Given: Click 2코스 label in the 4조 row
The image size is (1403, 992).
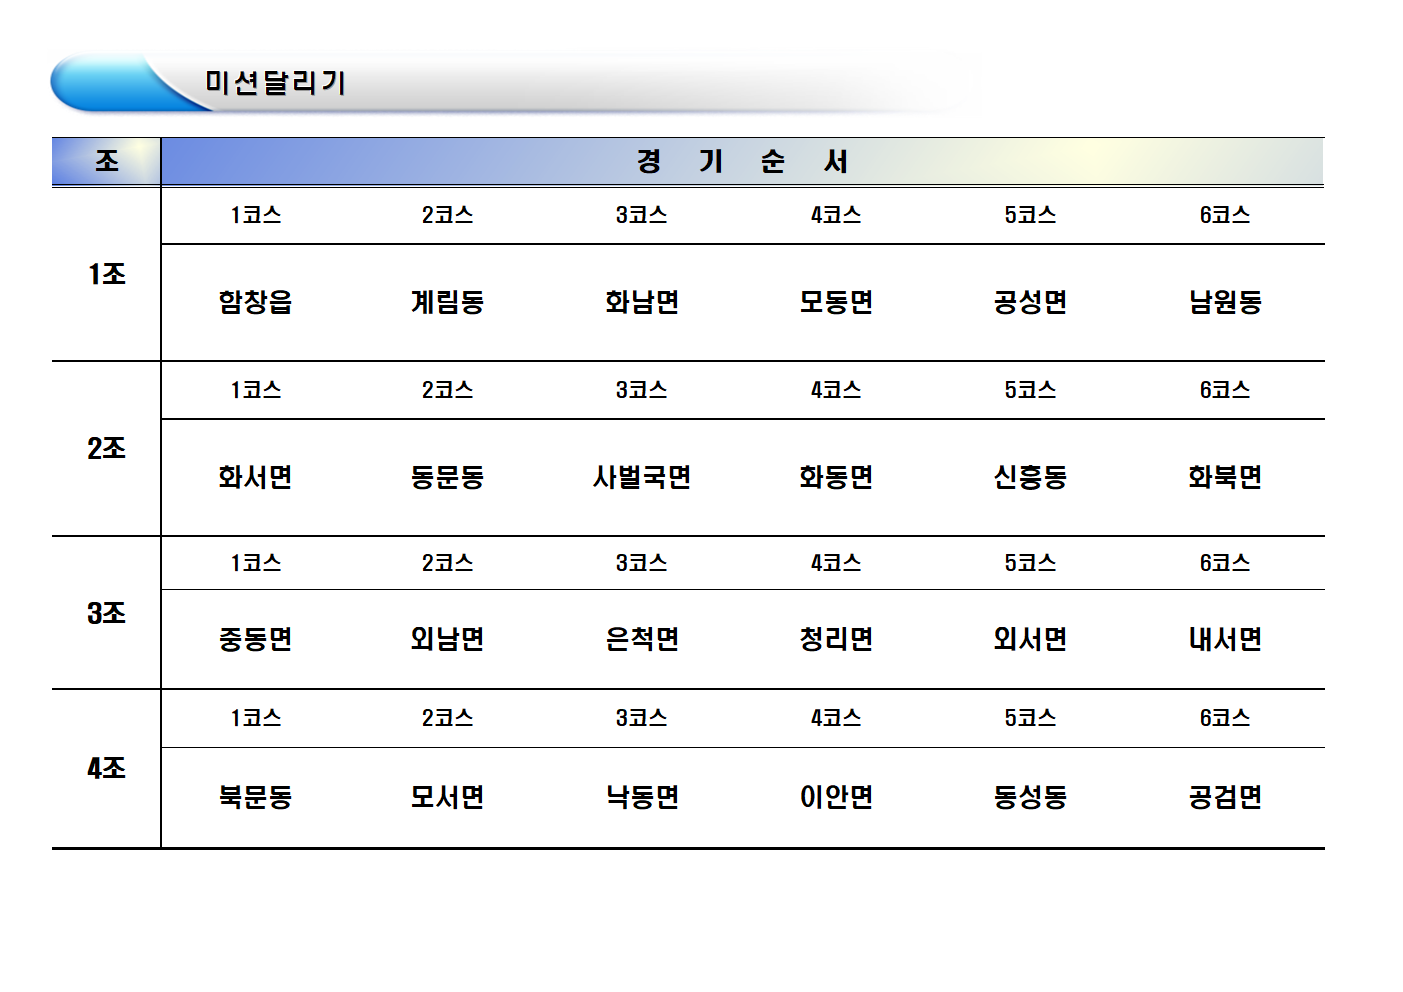Looking at the screenshot, I should pyautogui.click(x=447, y=718).
